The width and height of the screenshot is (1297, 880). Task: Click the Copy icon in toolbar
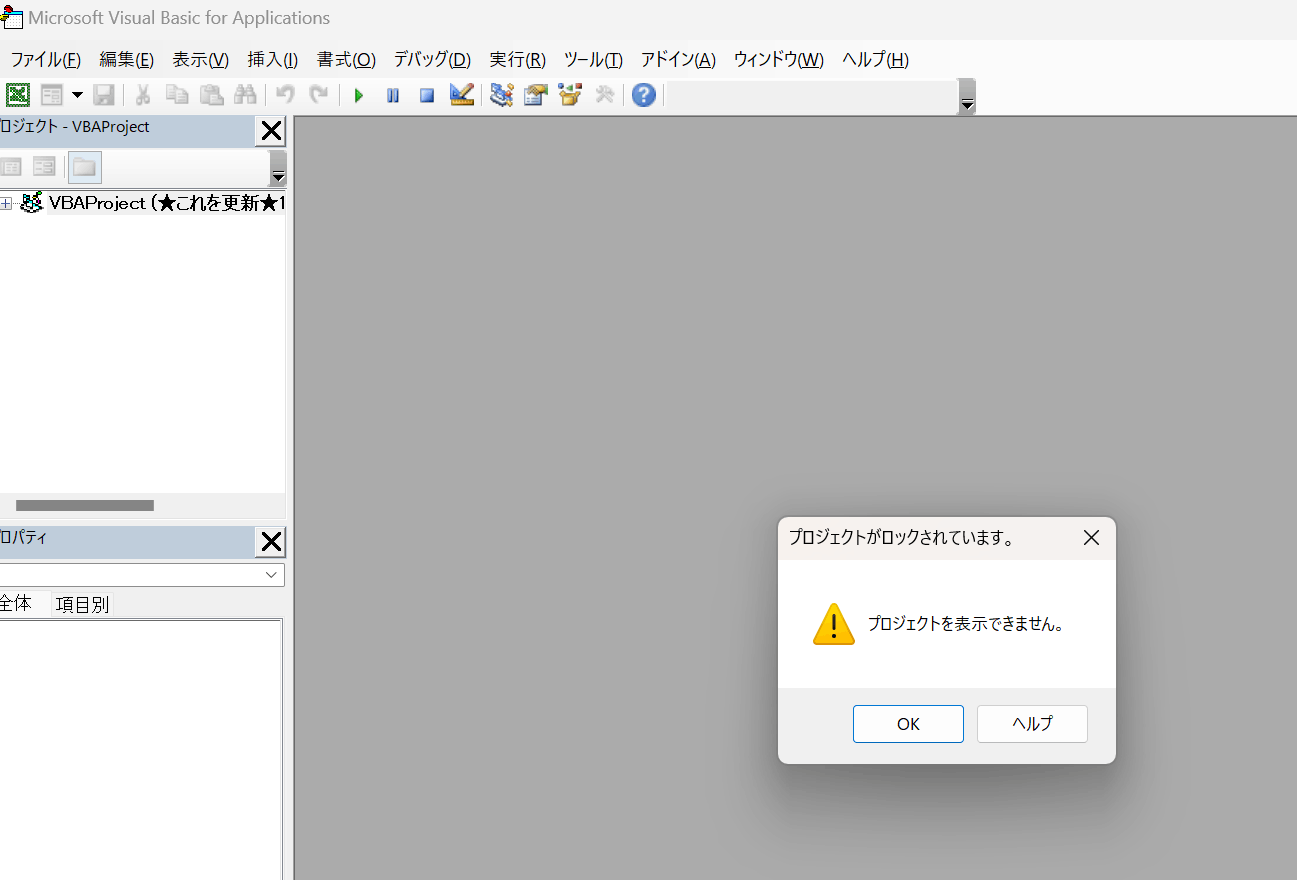[x=177, y=95]
